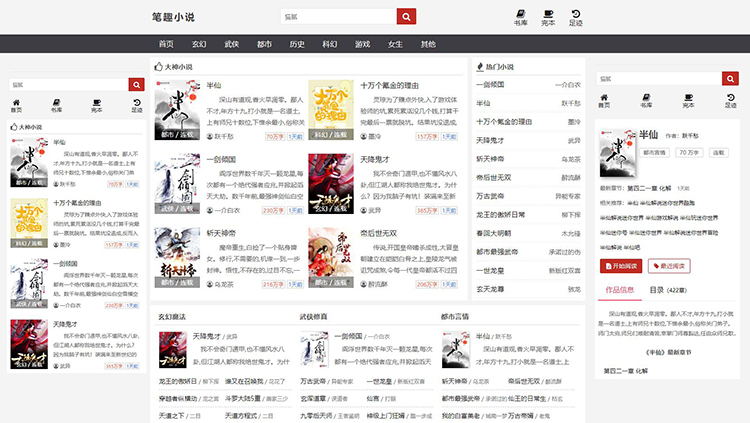Click search button in right mobile preview
Image resolution: width=750 pixels, height=423 pixels.
click(730, 78)
